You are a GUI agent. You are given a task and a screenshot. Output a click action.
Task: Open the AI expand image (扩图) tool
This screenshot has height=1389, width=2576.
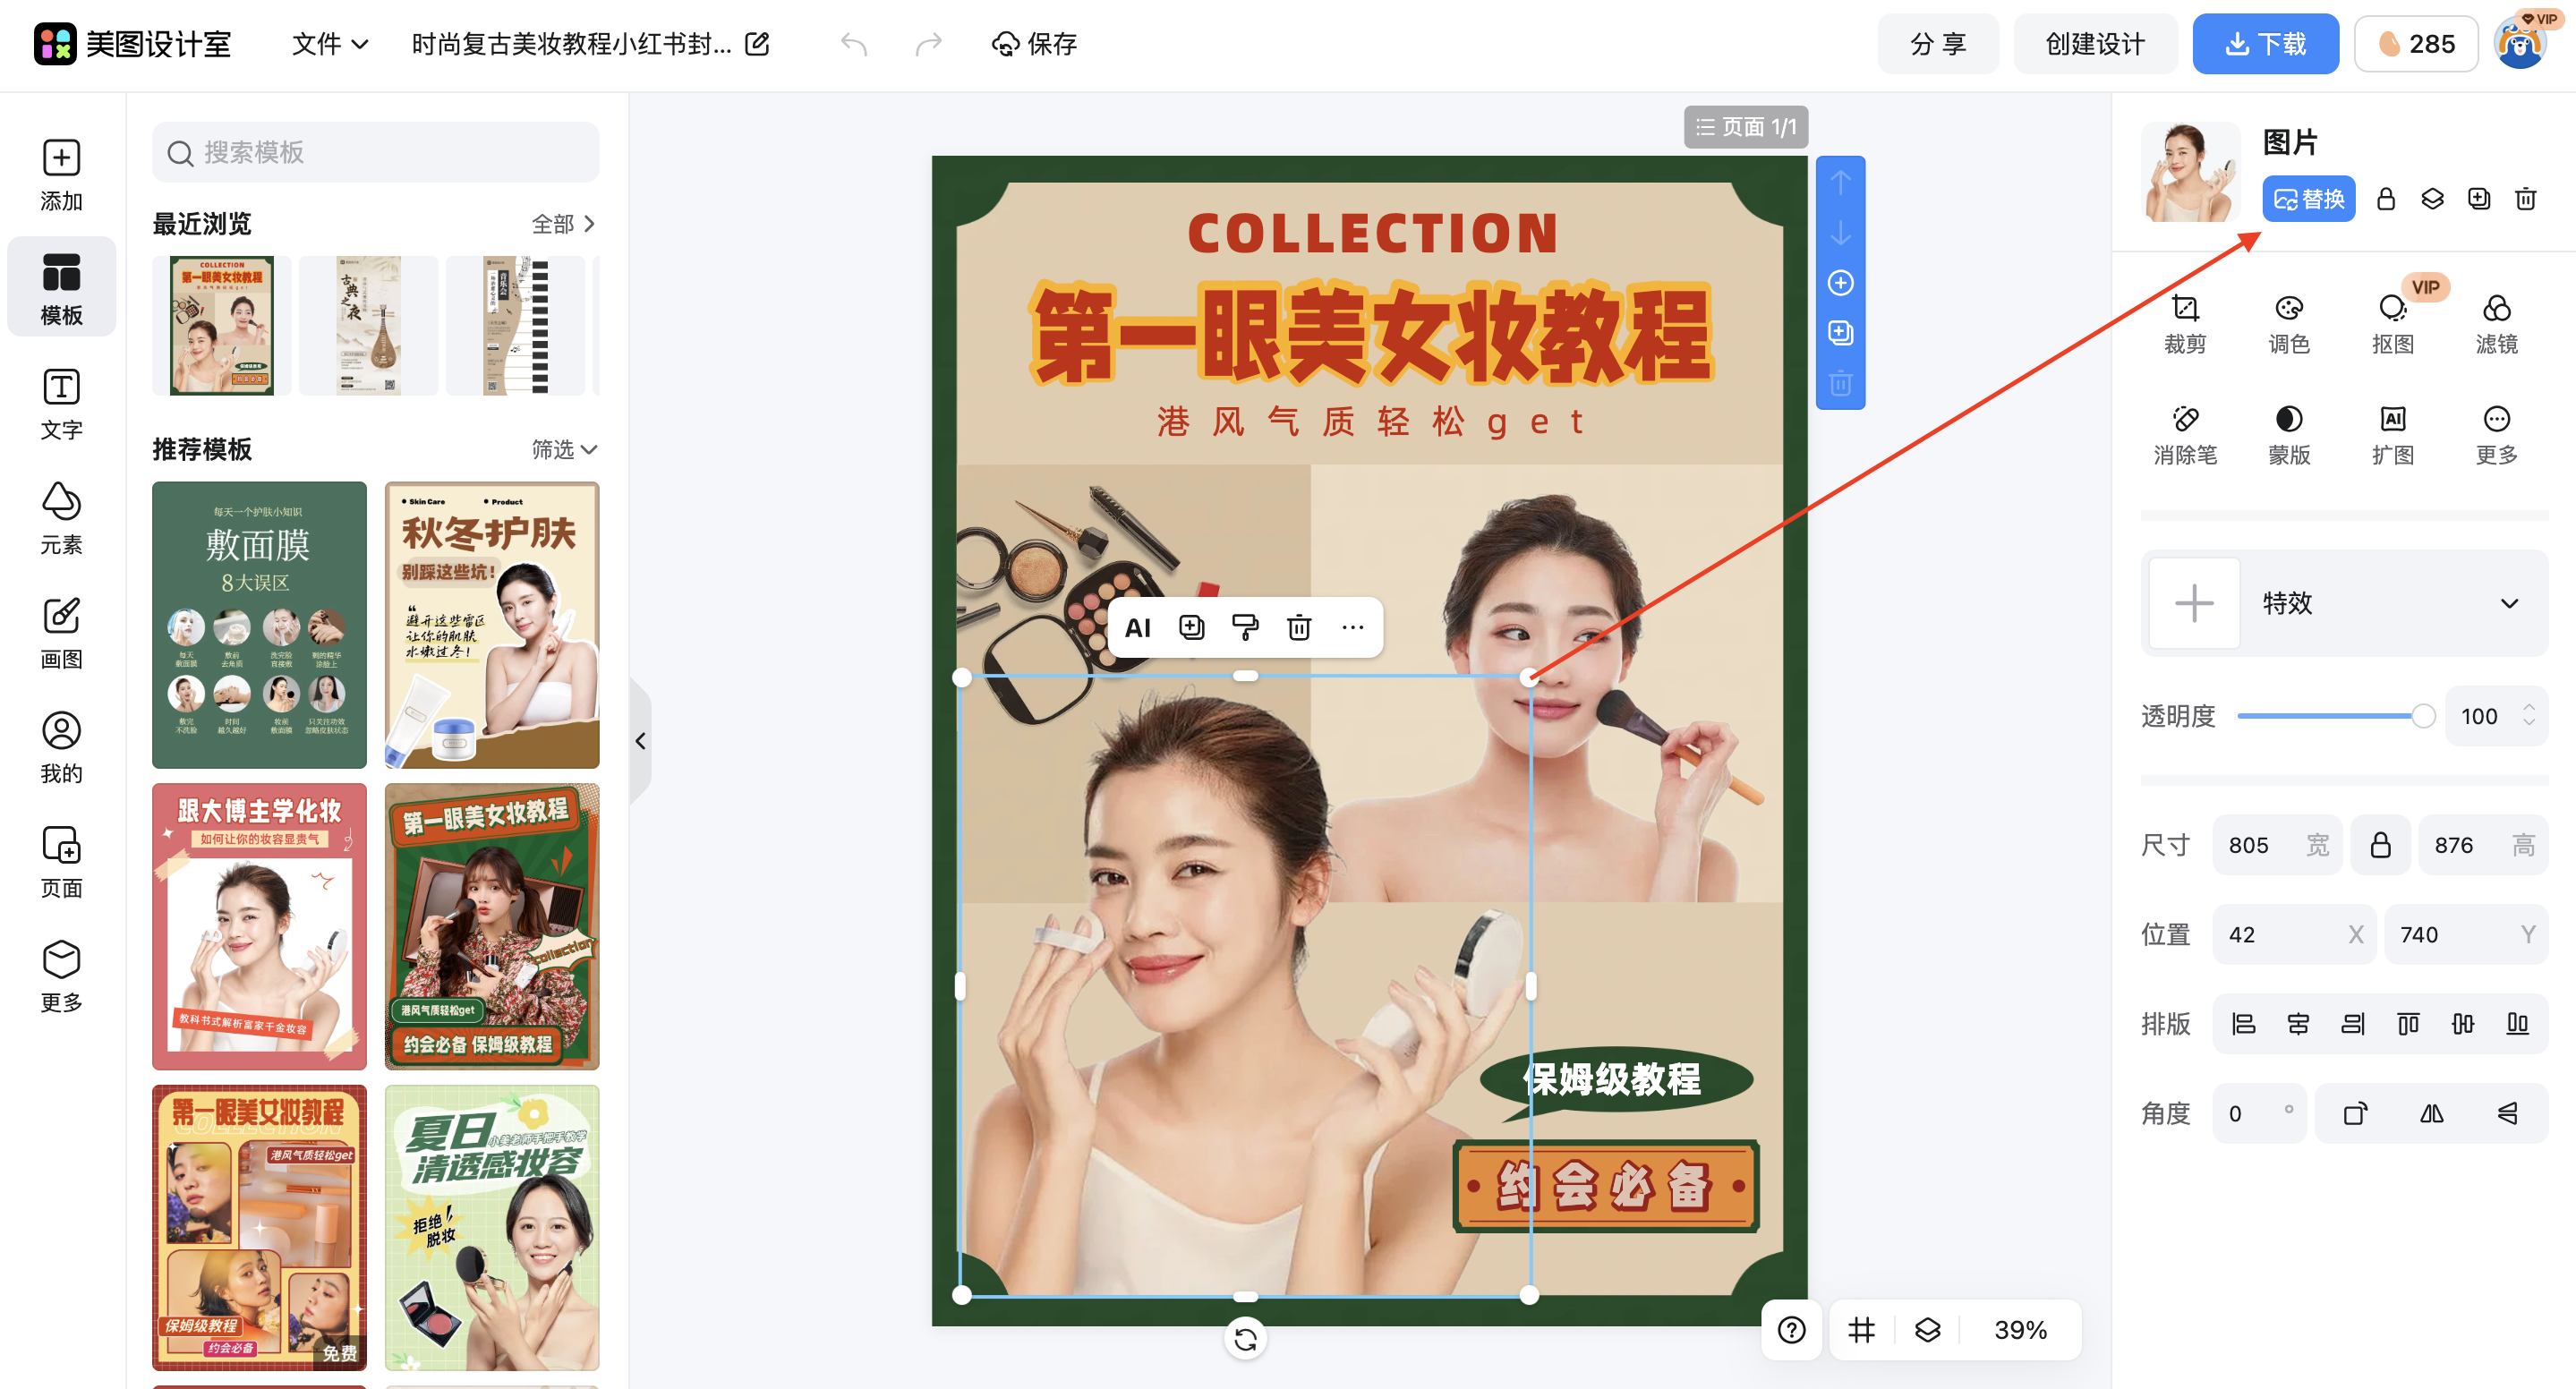pos(2392,434)
